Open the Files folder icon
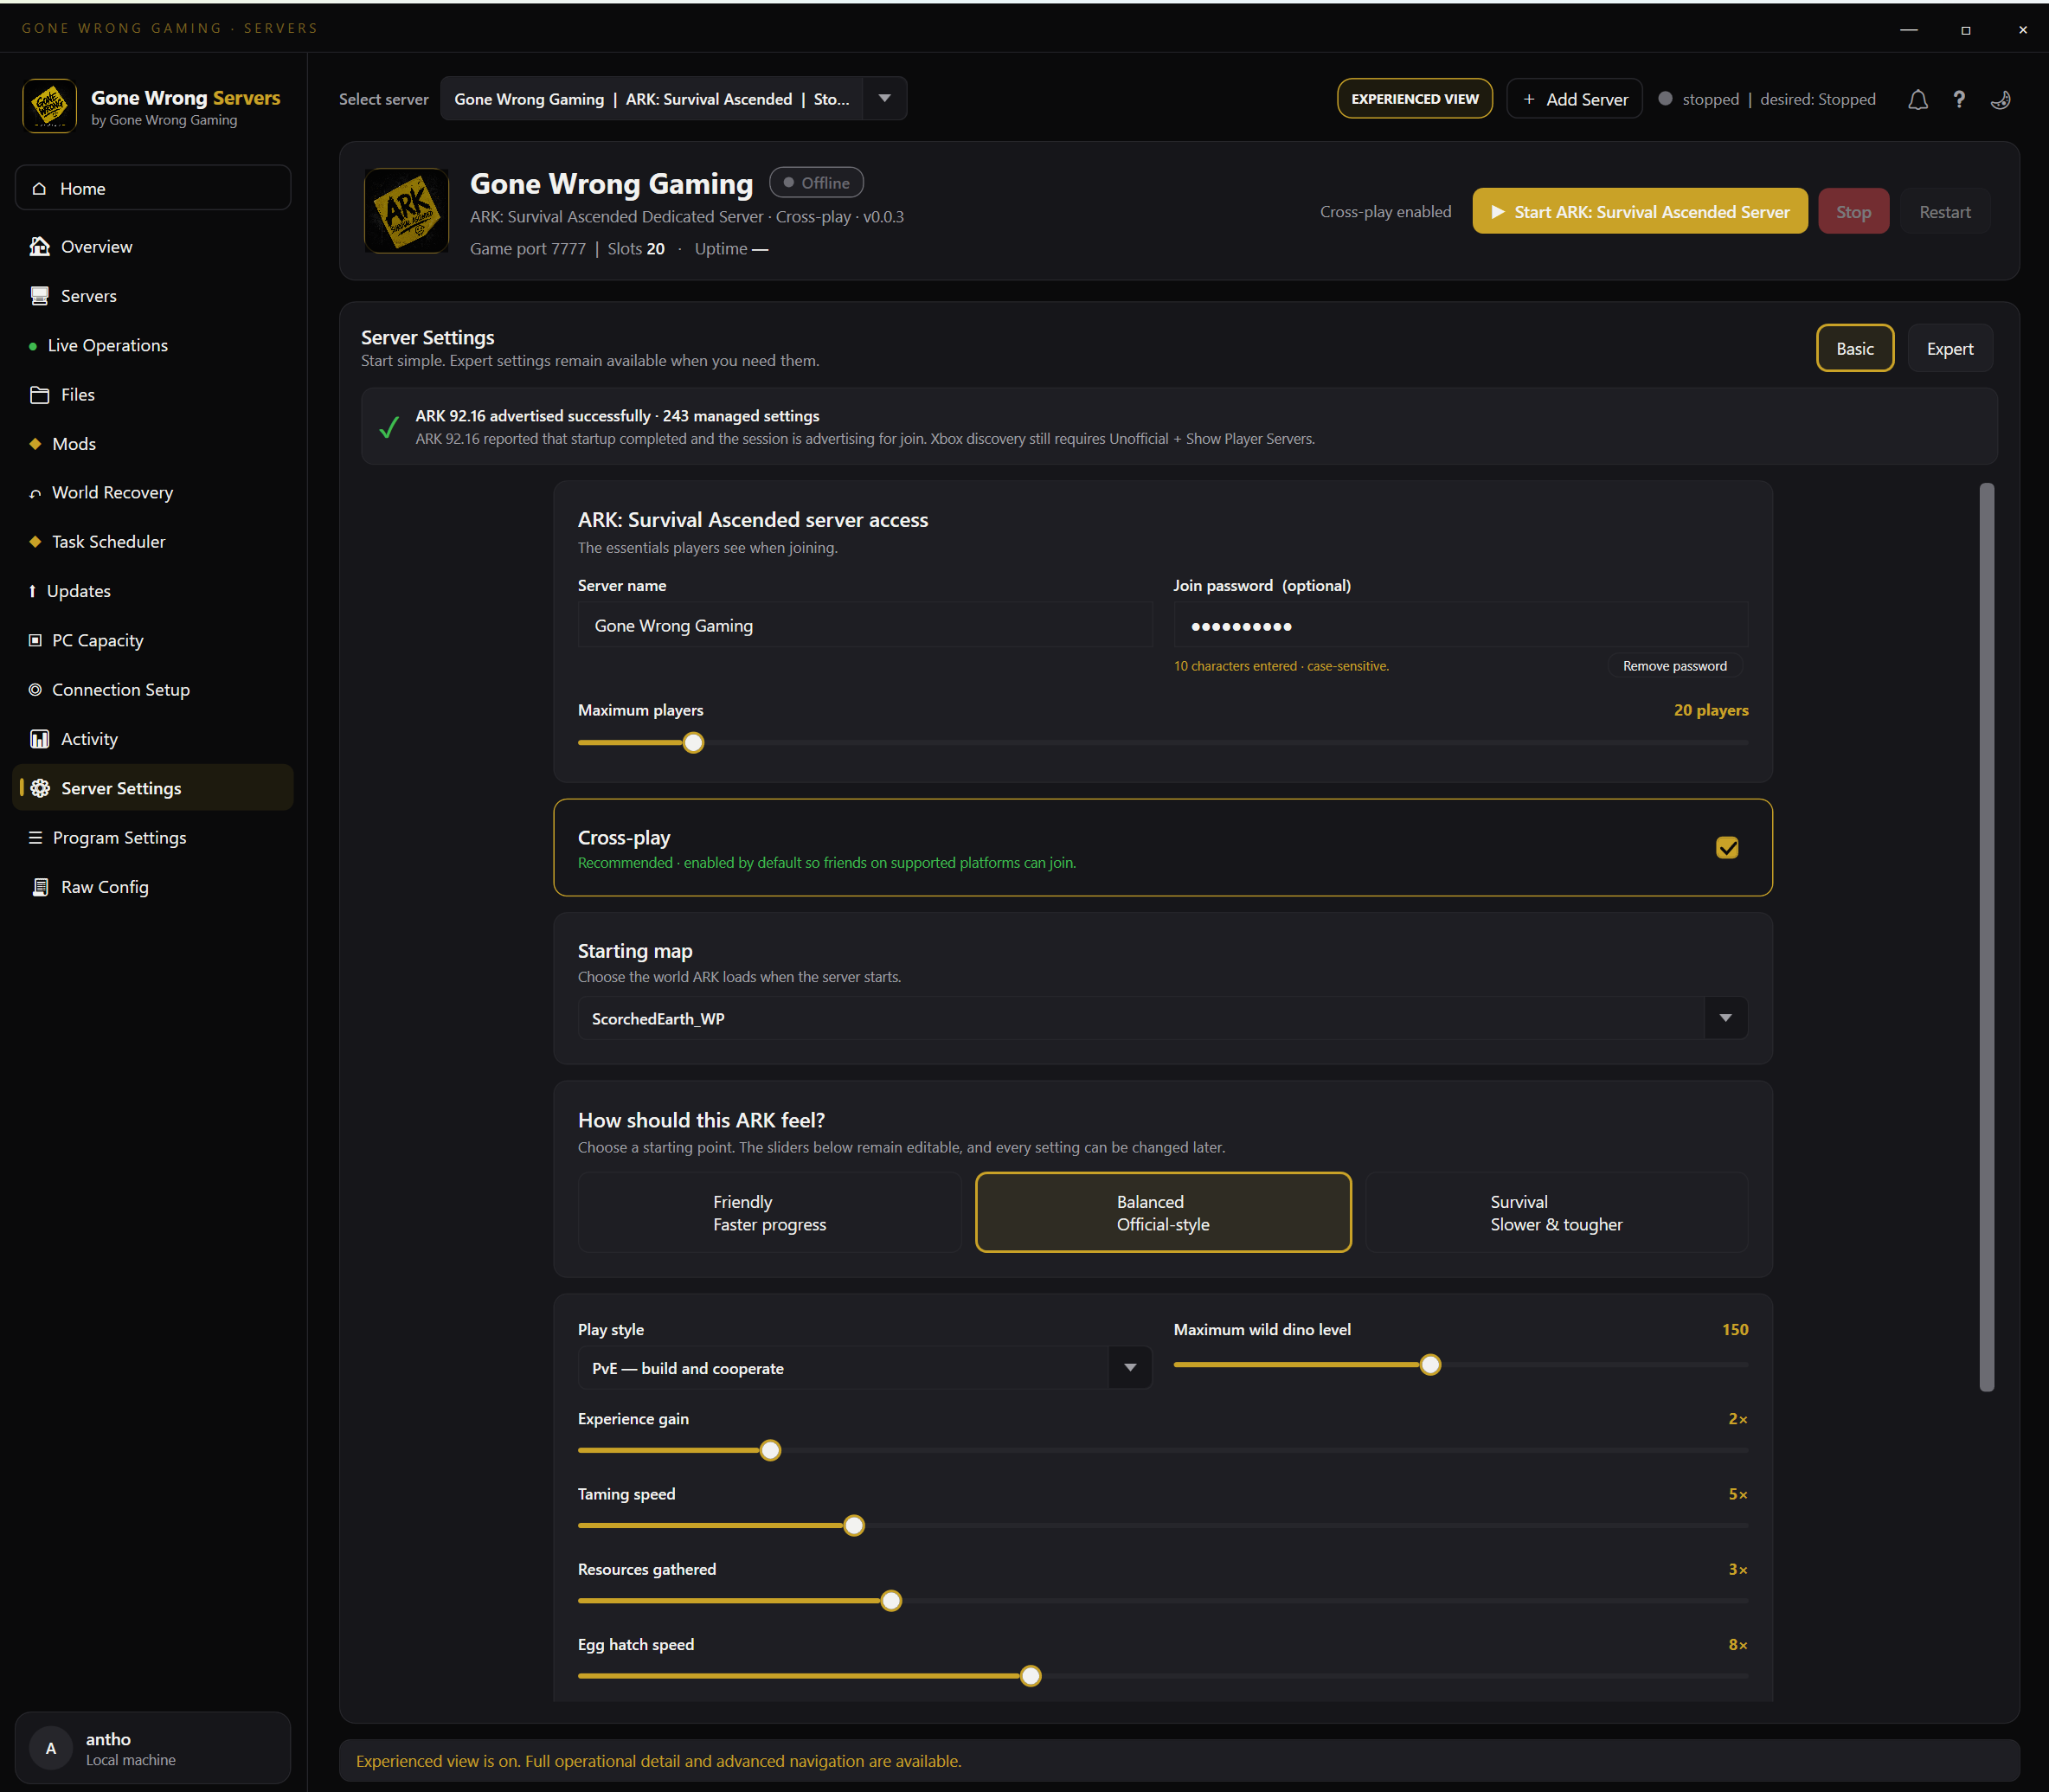Screen dimensions: 2049x1792 coord(39,394)
